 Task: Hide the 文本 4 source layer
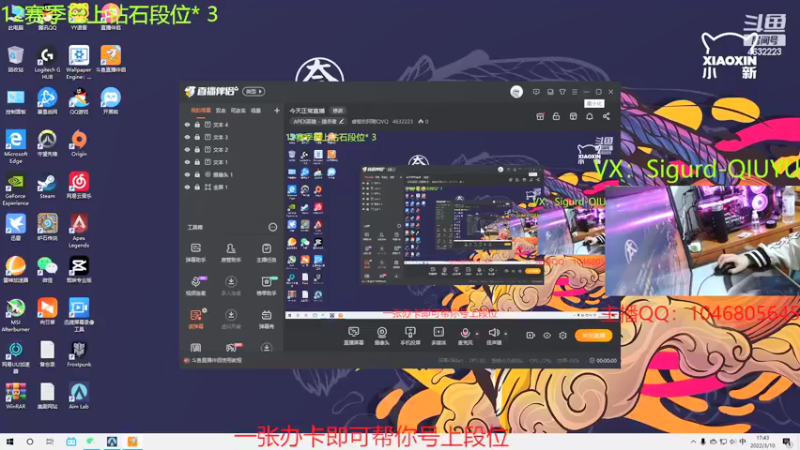187,124
